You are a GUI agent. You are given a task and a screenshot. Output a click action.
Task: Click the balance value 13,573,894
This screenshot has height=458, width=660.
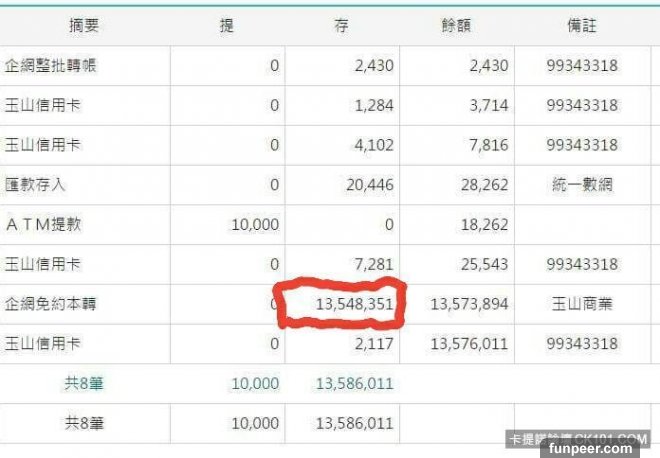coord(469,304)
